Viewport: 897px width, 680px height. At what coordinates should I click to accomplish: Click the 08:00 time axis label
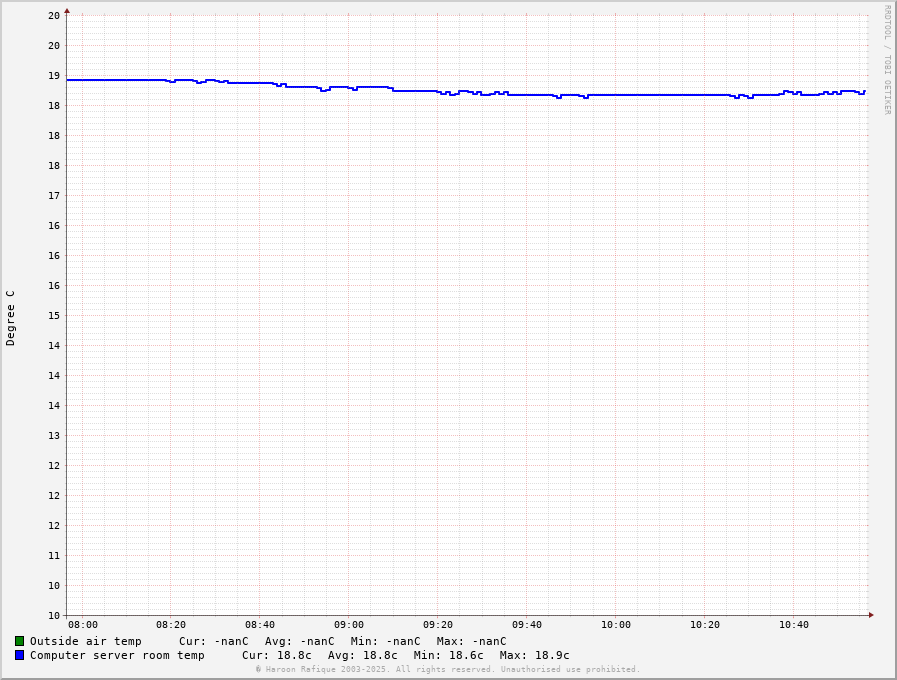pos(83,625)
